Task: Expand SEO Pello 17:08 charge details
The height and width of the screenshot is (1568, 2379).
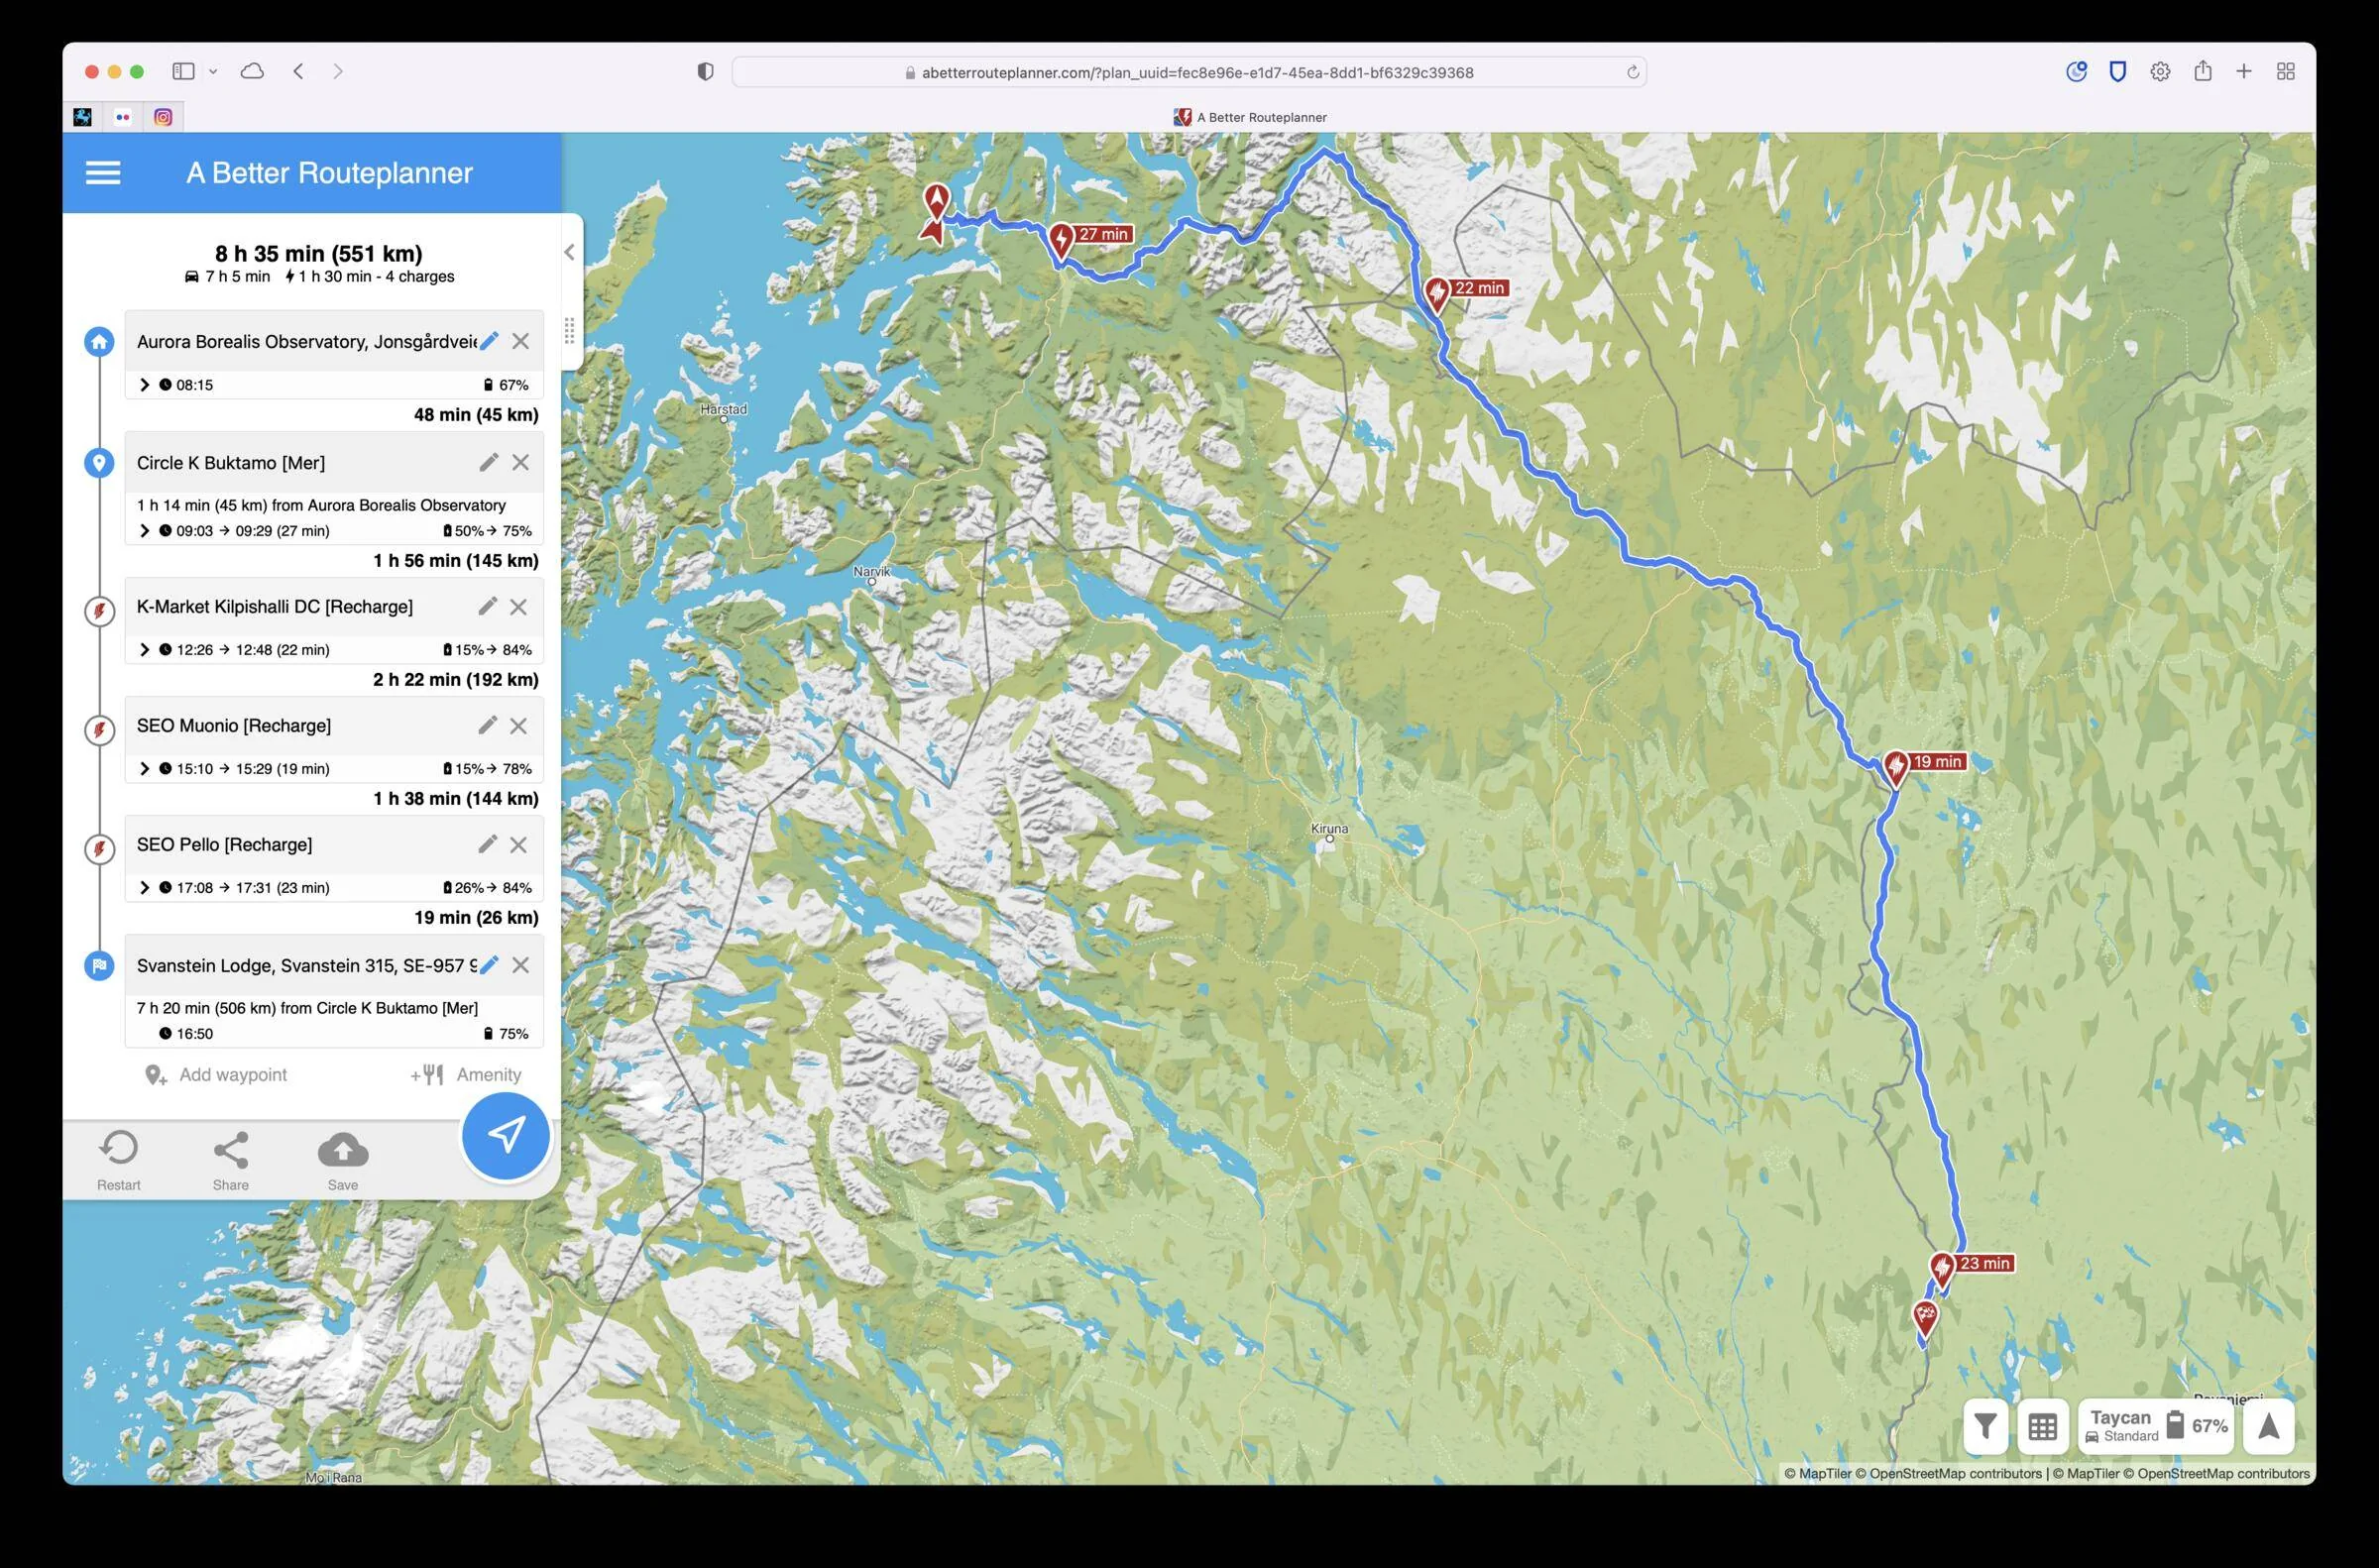Action: (145, 888)
